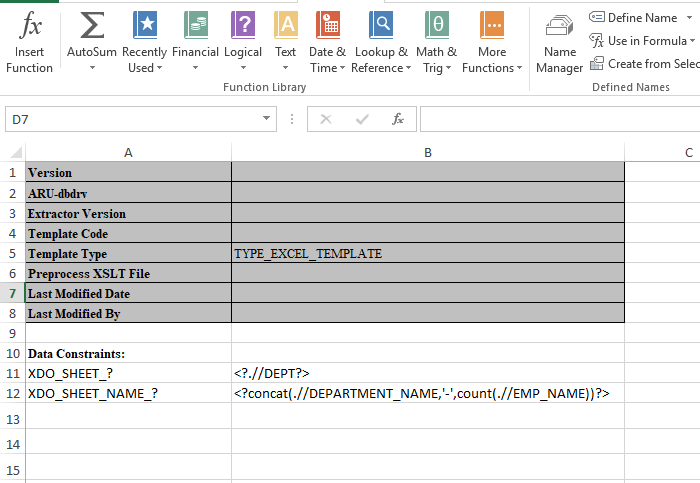The height and width of the screenshot is (483, 700).
Task: Open Financial functions menu
Action: [195, 42]
